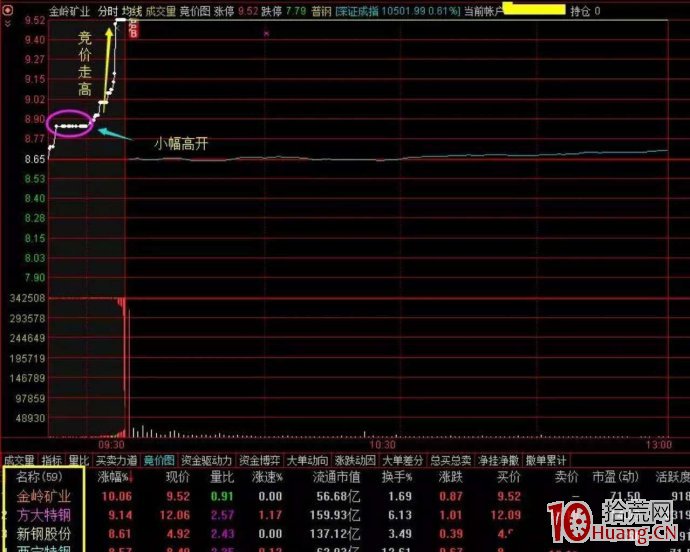
Task: Click the 10:30 time axis label
Action: click(382, 444)
